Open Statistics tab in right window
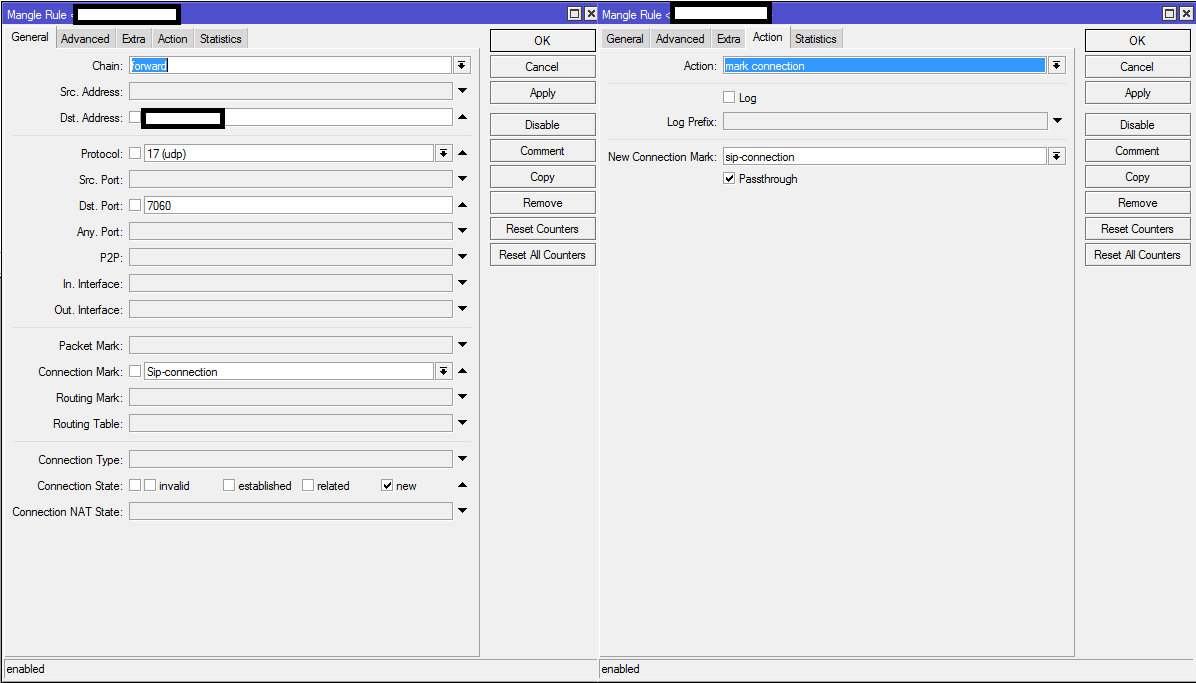The width and height of the screenshot is (1196, 683). pyautogui.click(x=815, y=39)
